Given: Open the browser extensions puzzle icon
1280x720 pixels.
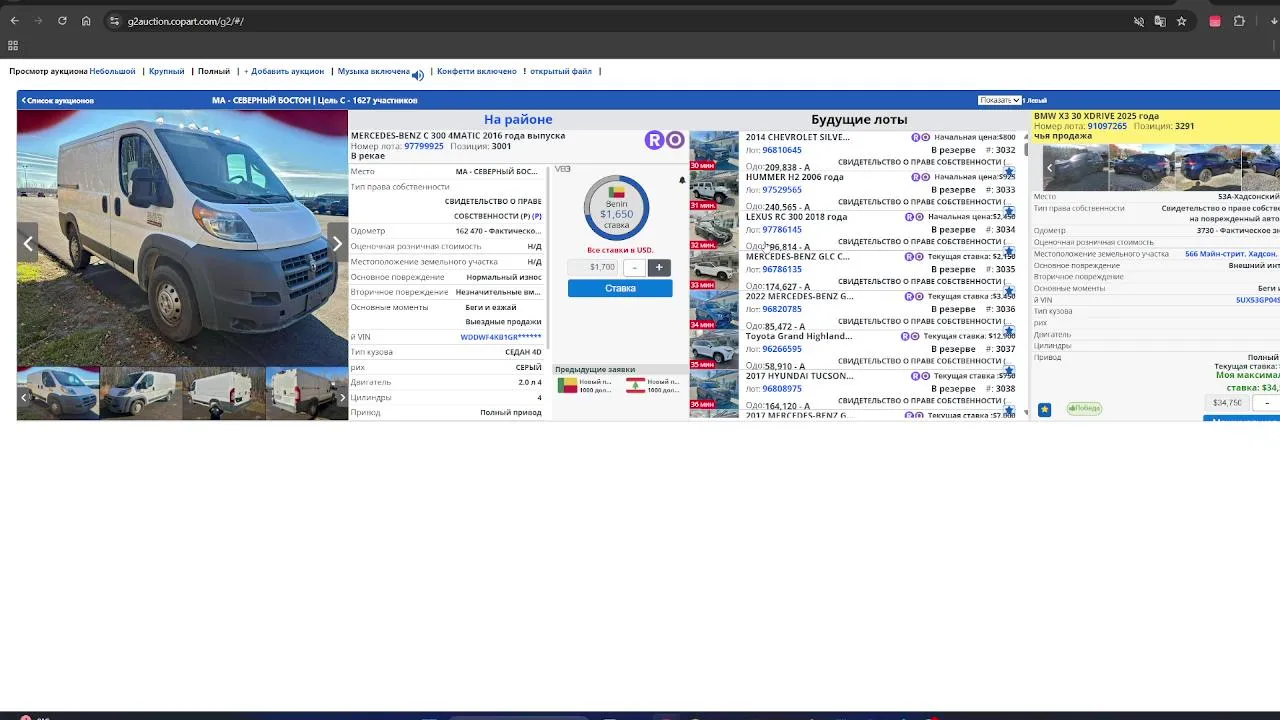Looking at the screenshot, I should point(1239,21).
